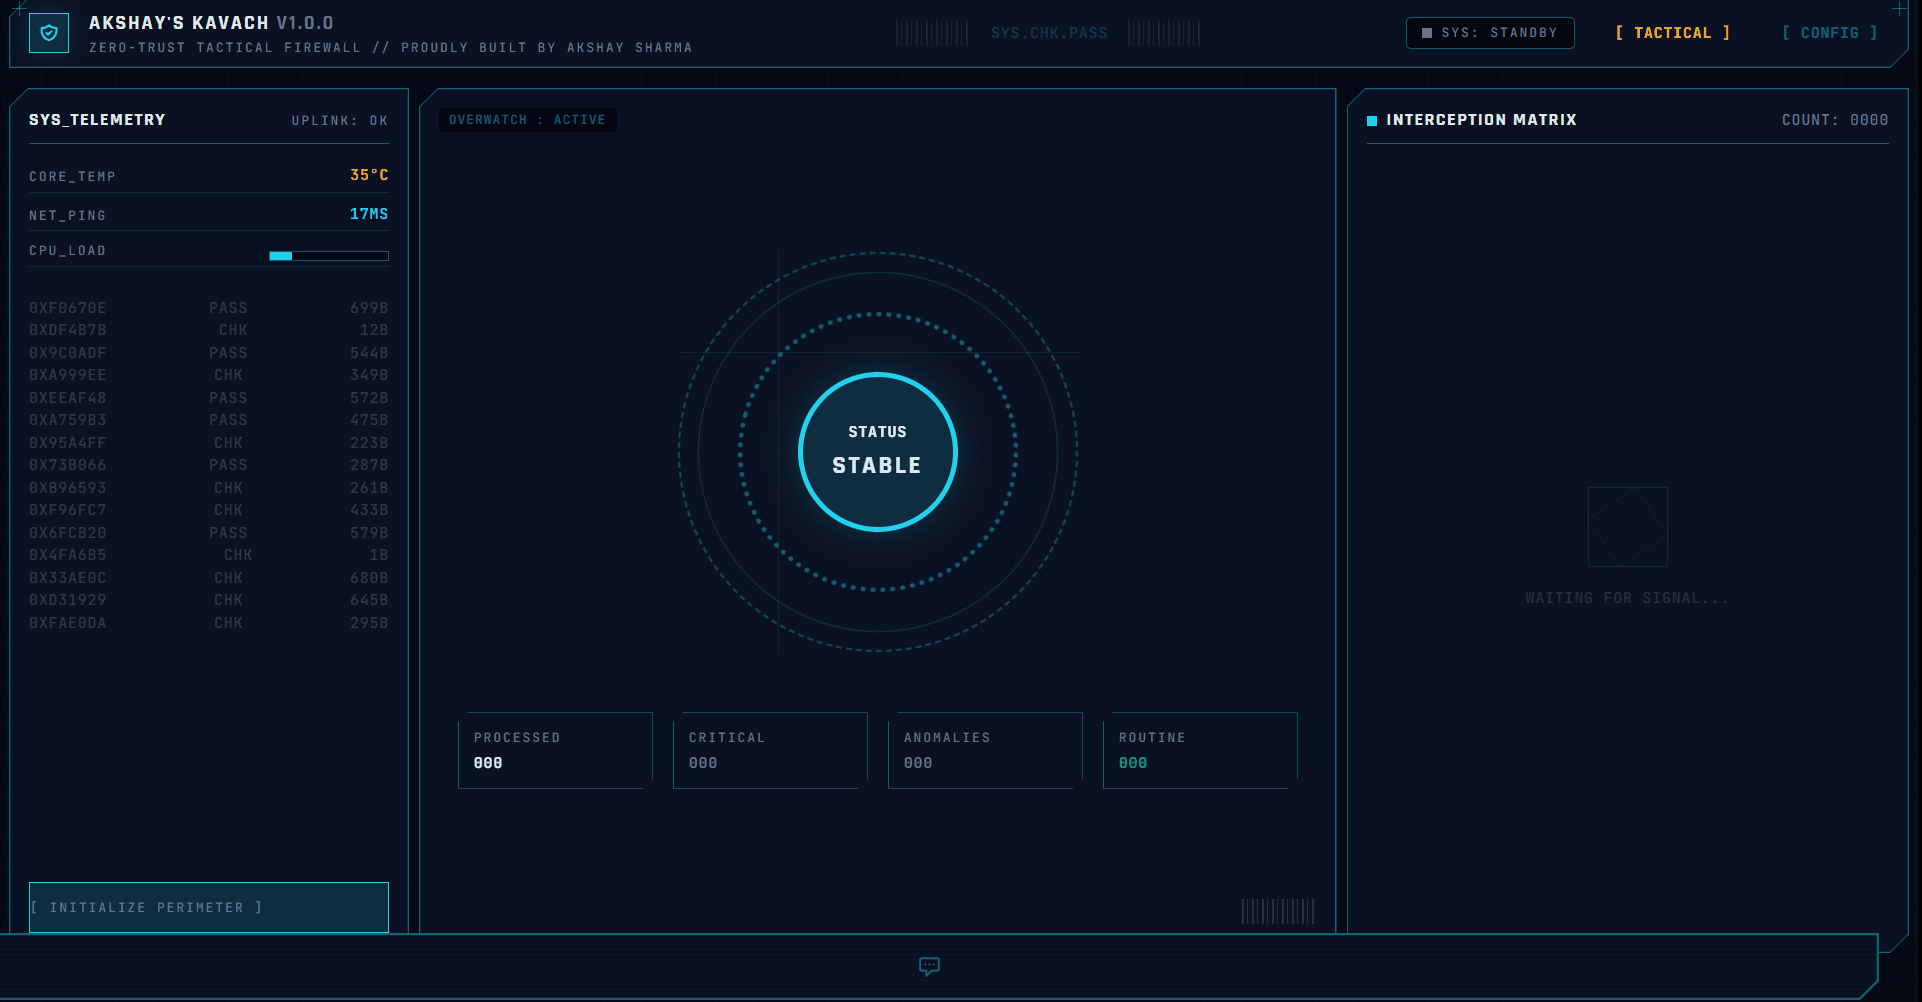Viewport: 1922px width, 1002px height.
Task: Open the CONFIG tab
Action: pos(1830,33)
